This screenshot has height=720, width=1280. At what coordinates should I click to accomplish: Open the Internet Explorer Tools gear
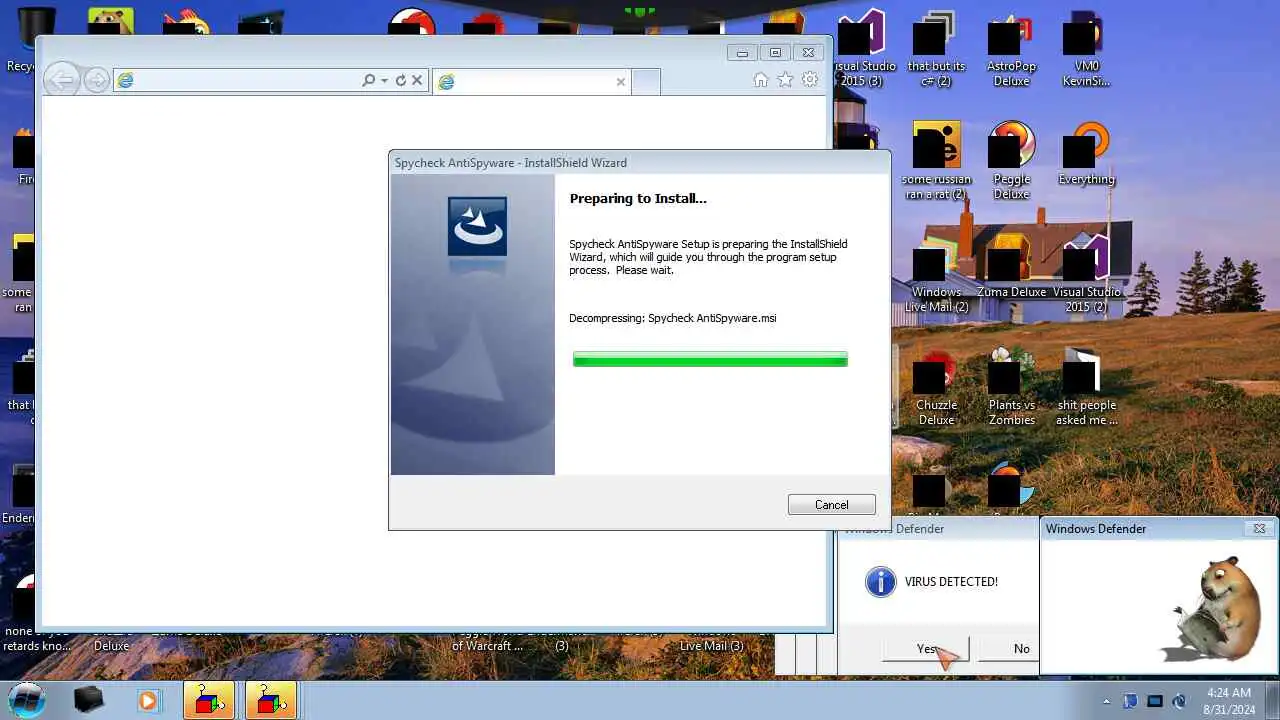pyautogui.click(x=810, y=80)
